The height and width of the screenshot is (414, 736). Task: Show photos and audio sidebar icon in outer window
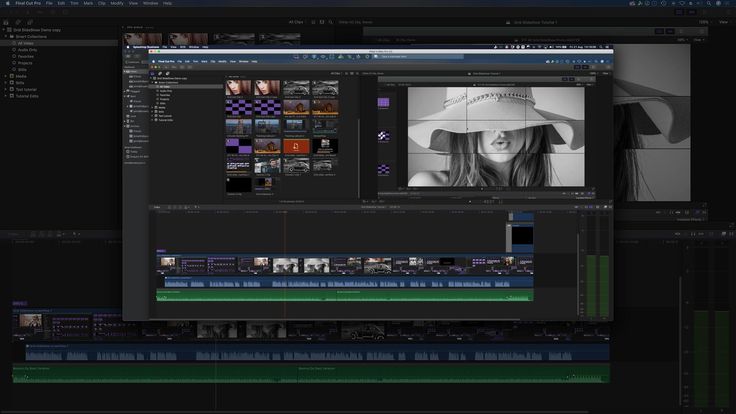[x=18, y=22]
